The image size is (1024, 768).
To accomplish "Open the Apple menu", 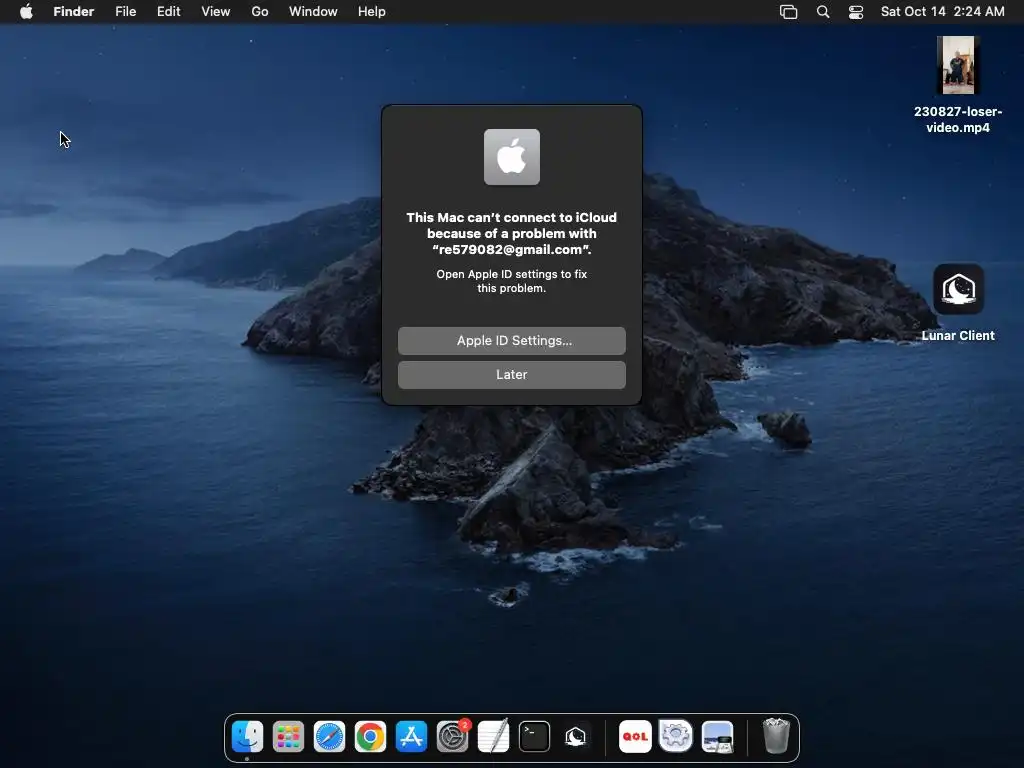I will pos(26,12).
